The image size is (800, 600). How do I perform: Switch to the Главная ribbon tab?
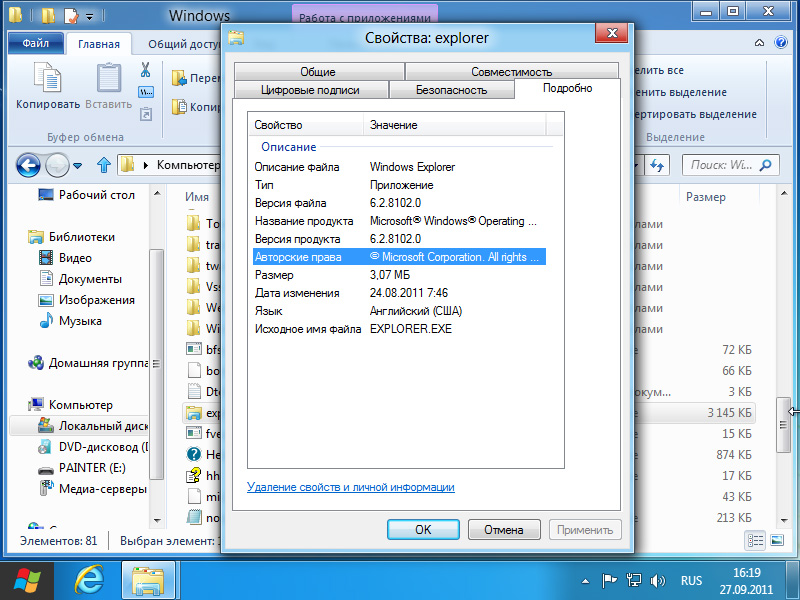pos(99,44)
